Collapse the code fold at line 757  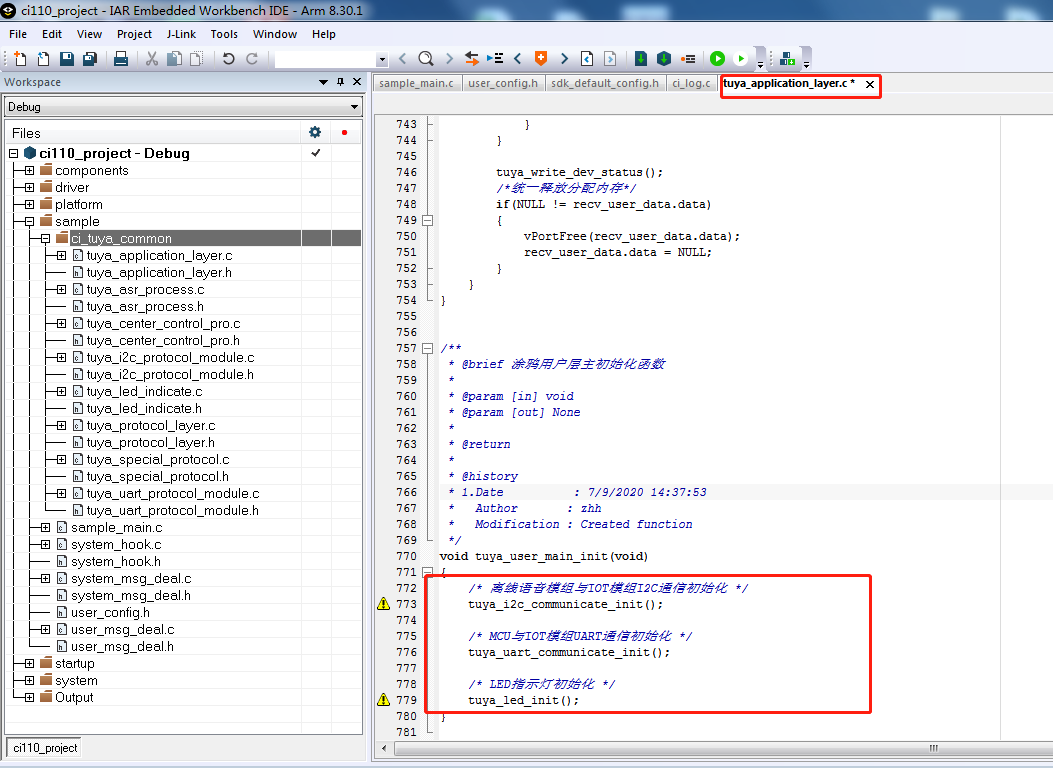[427, 348]
